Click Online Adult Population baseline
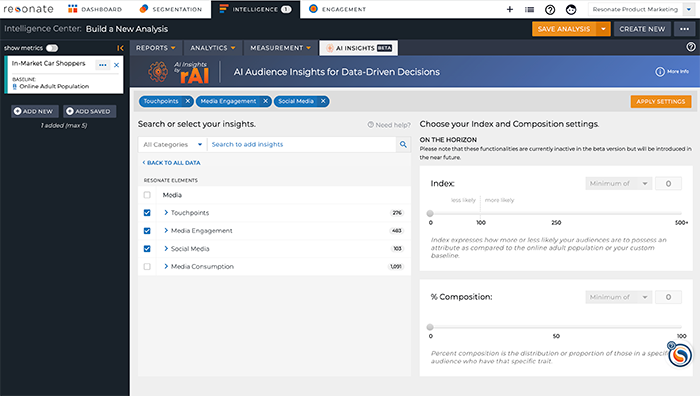This screenshot has height=396, width=700. coord(54,87)
